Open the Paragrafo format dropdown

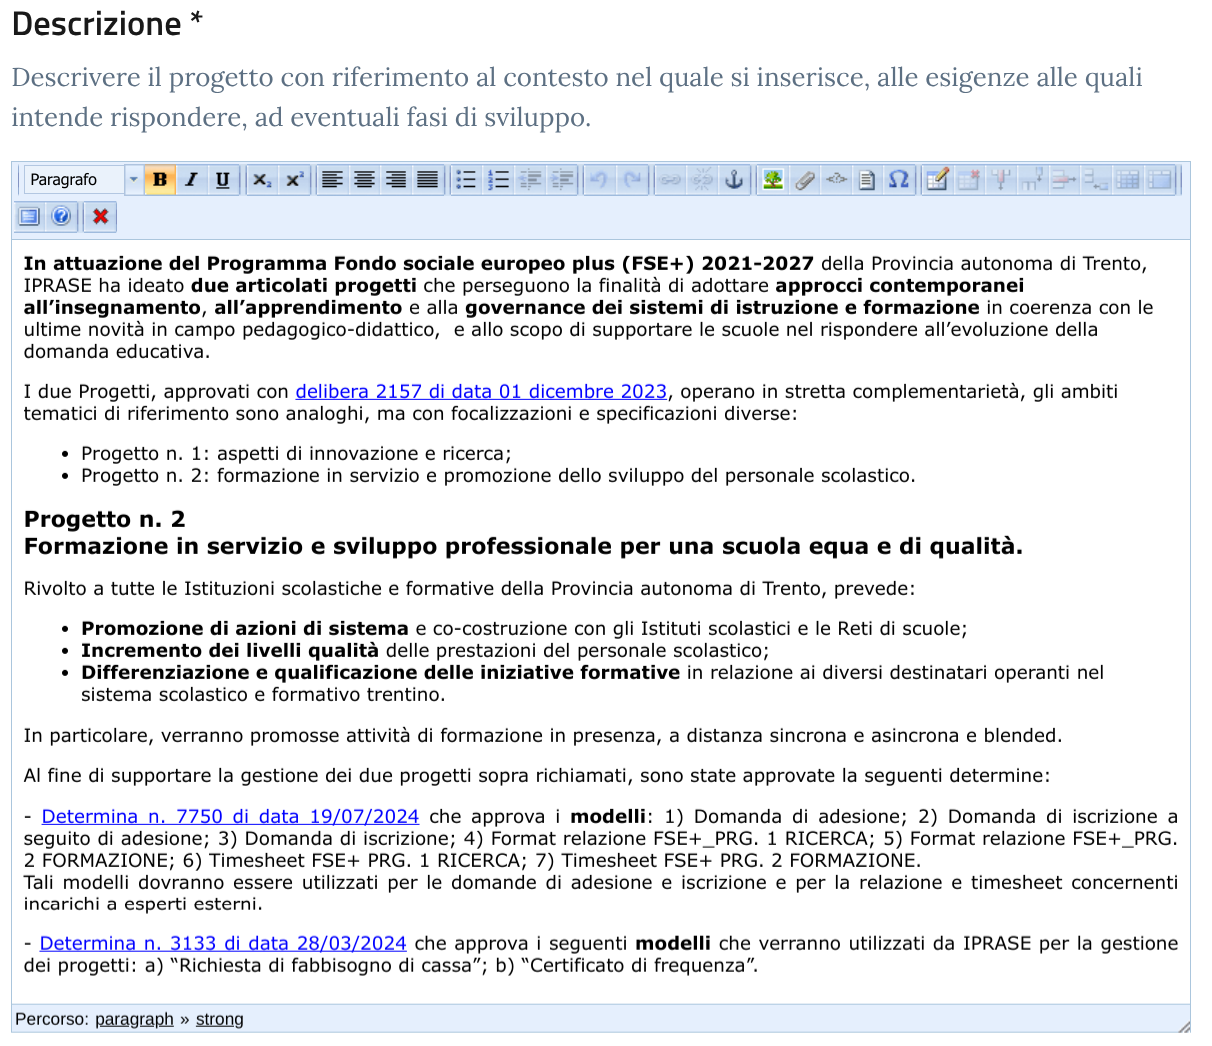point(133,180)
